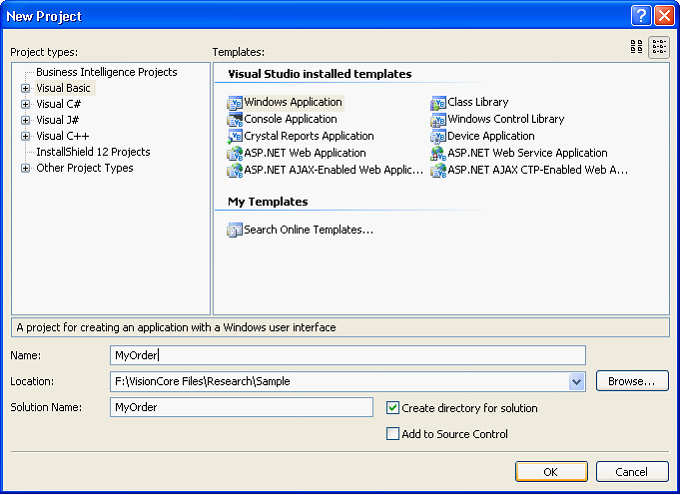Click the Cancel button

pos(632,472)
